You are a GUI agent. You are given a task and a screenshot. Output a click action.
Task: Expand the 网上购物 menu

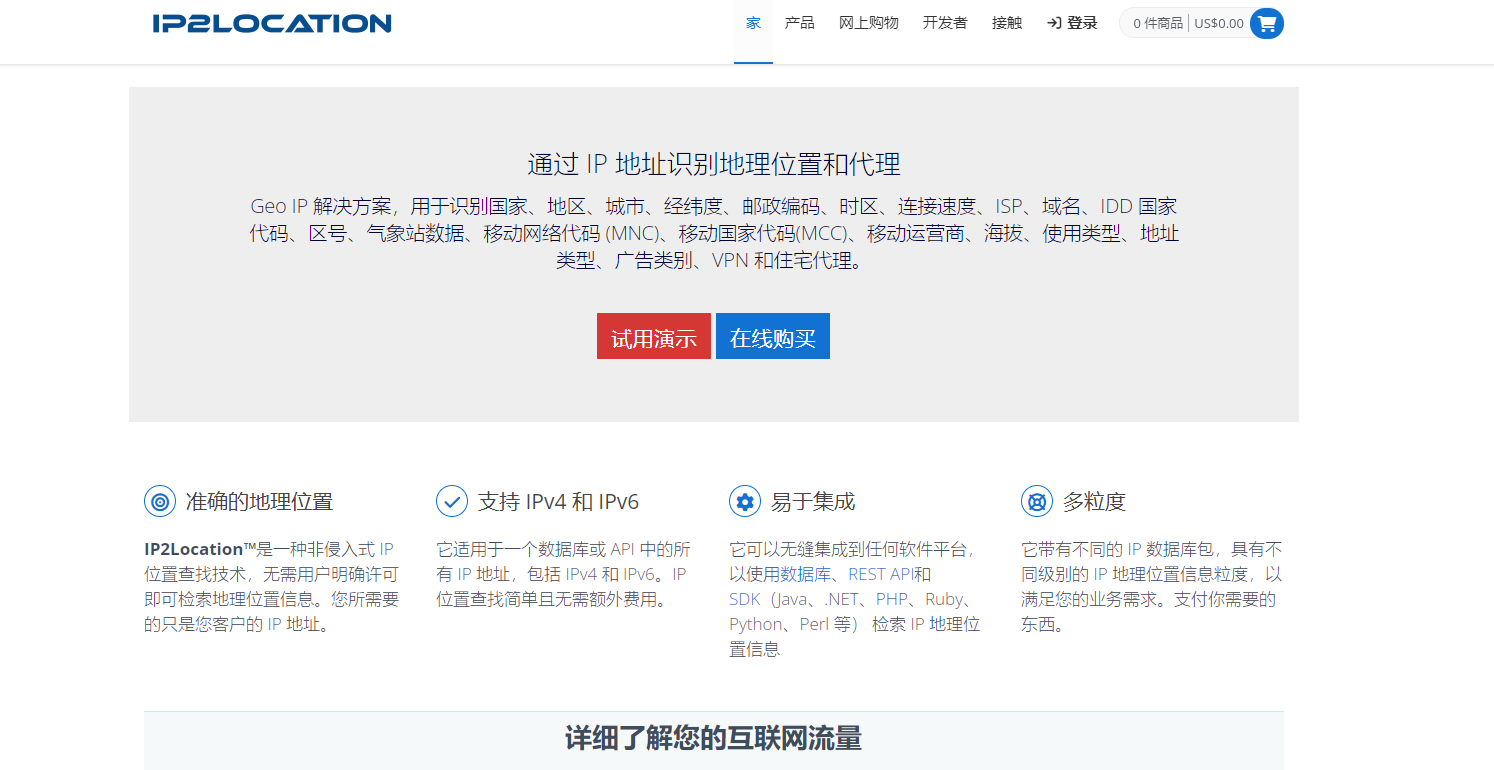pos(868,23)
